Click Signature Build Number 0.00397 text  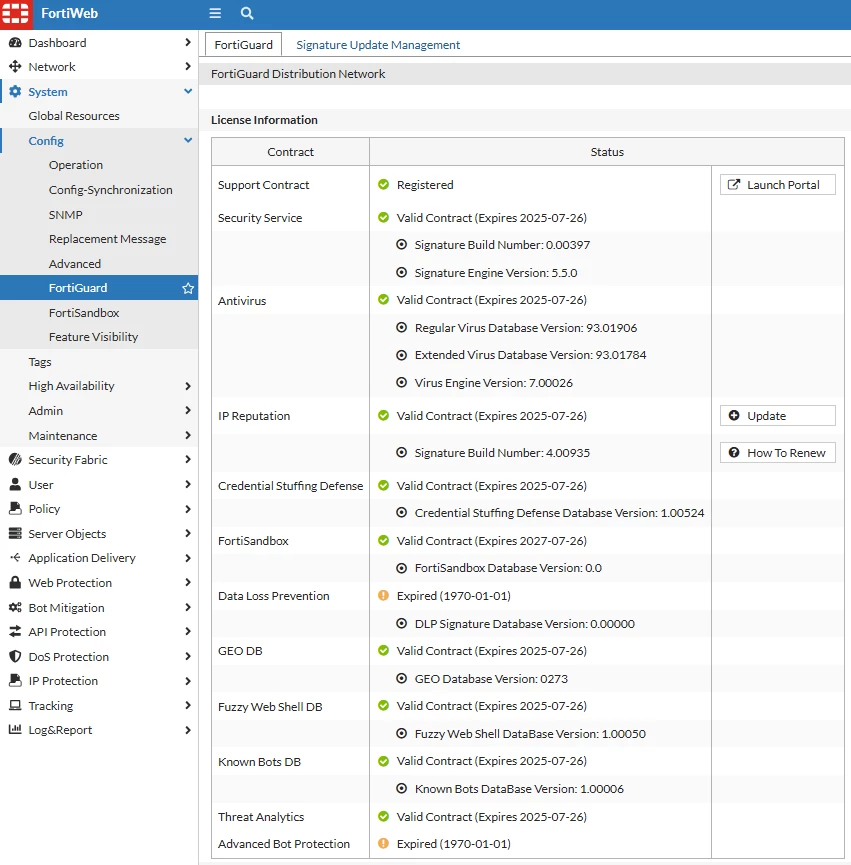(x=502, y=244)
